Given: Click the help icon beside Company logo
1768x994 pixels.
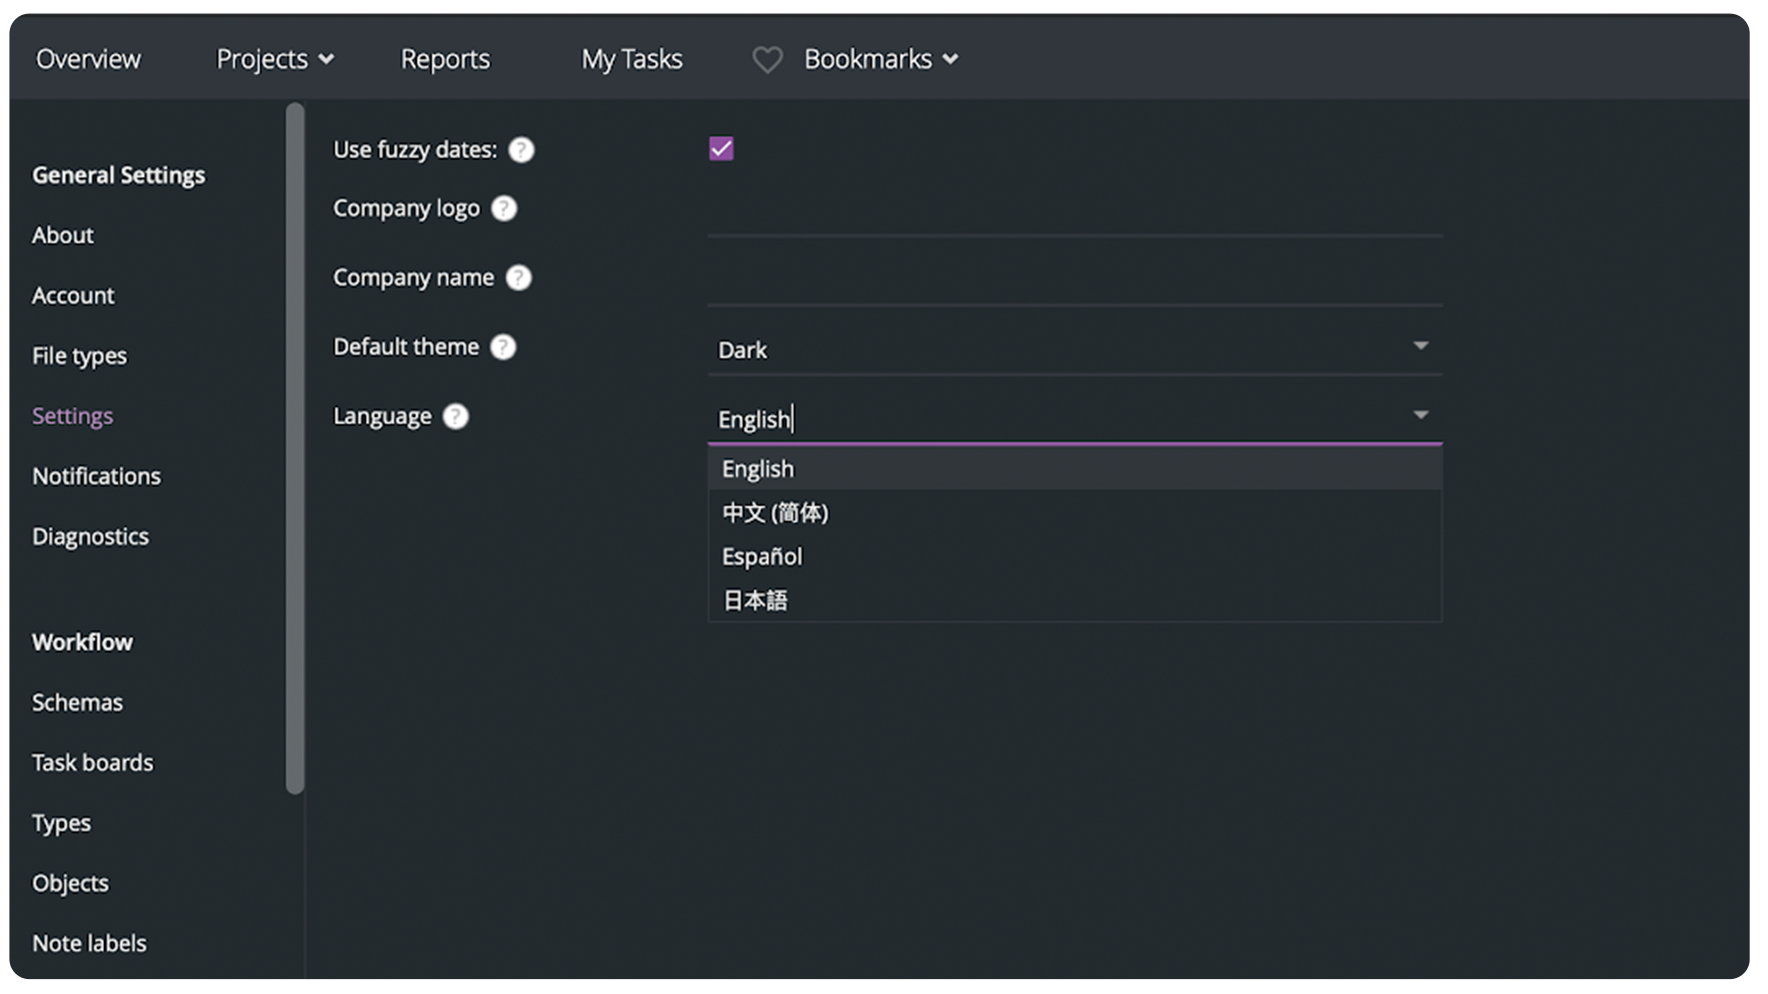Looking at the screenshot, I should tap(504, 208).
